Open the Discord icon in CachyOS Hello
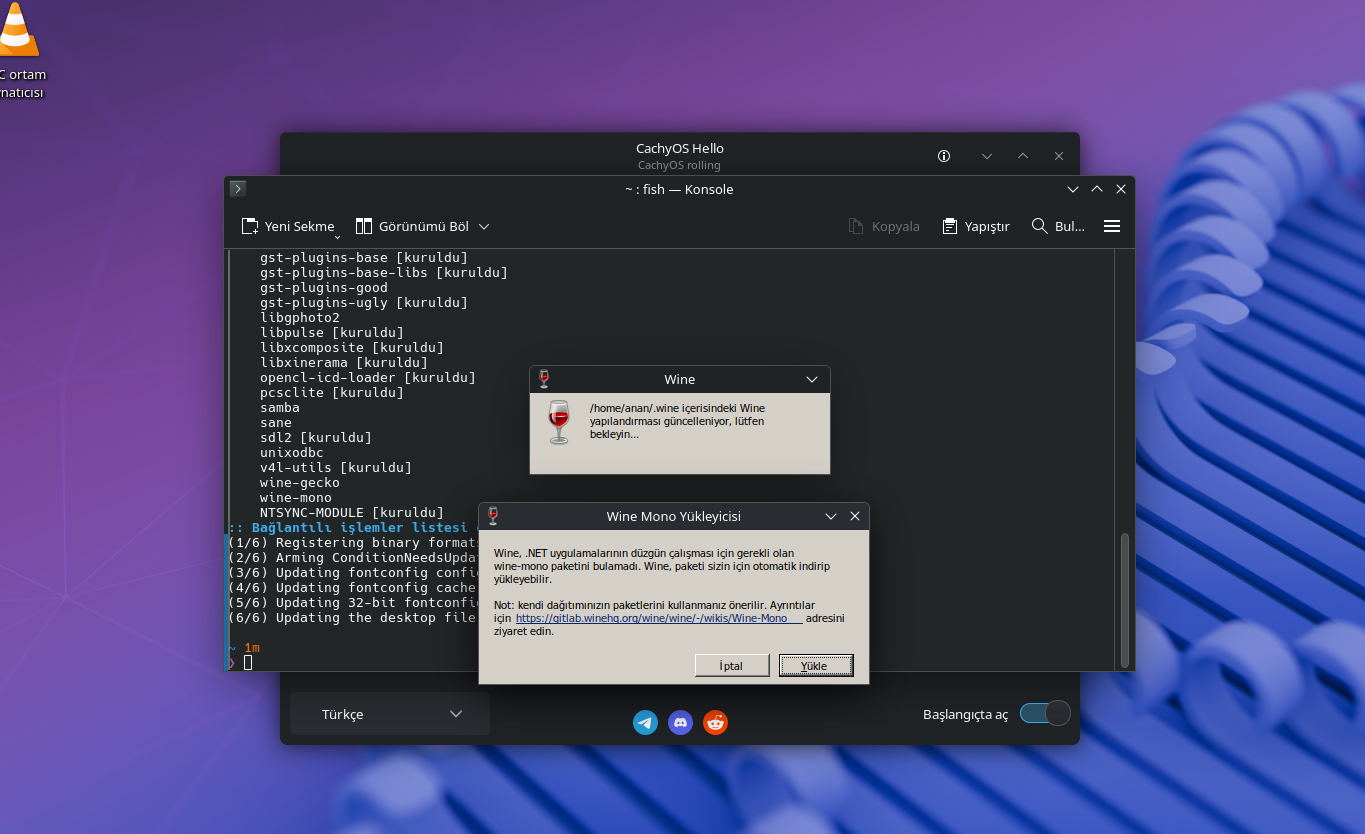 [681, 722]
